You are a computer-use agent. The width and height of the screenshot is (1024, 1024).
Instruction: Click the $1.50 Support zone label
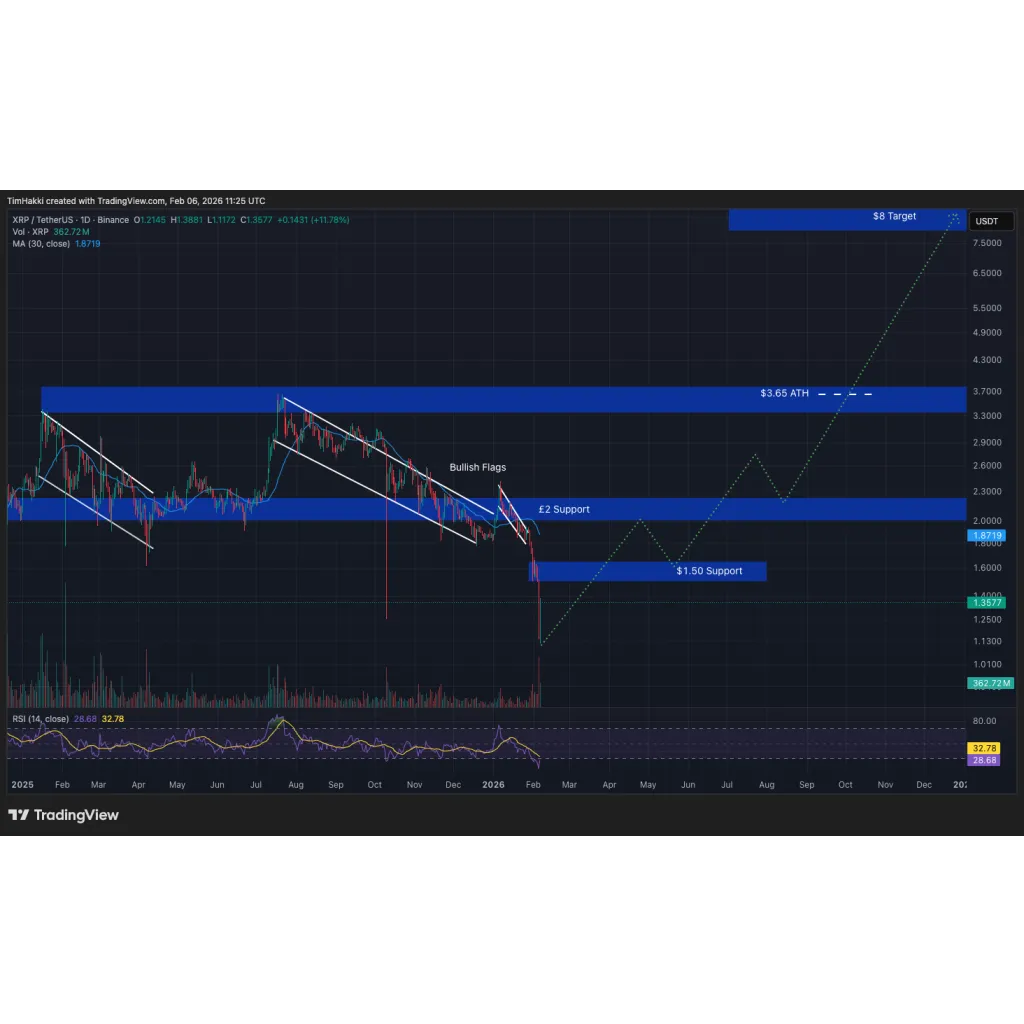709,571
